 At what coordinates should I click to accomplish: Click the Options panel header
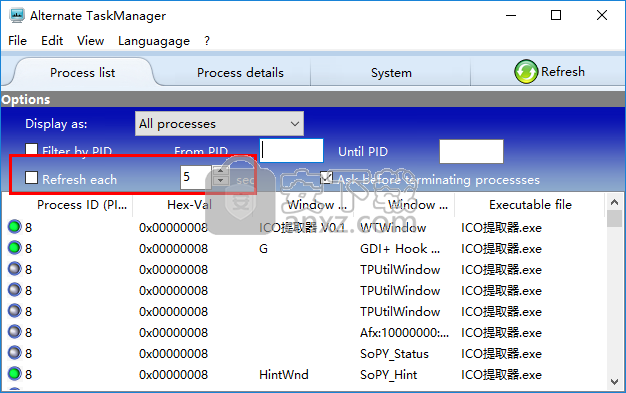pyautogui.click(x=313, y=99)
